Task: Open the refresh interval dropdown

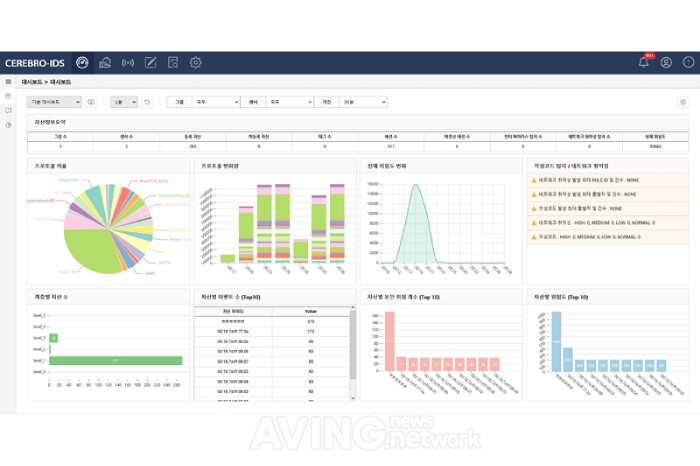Action: tap(124, 102)
